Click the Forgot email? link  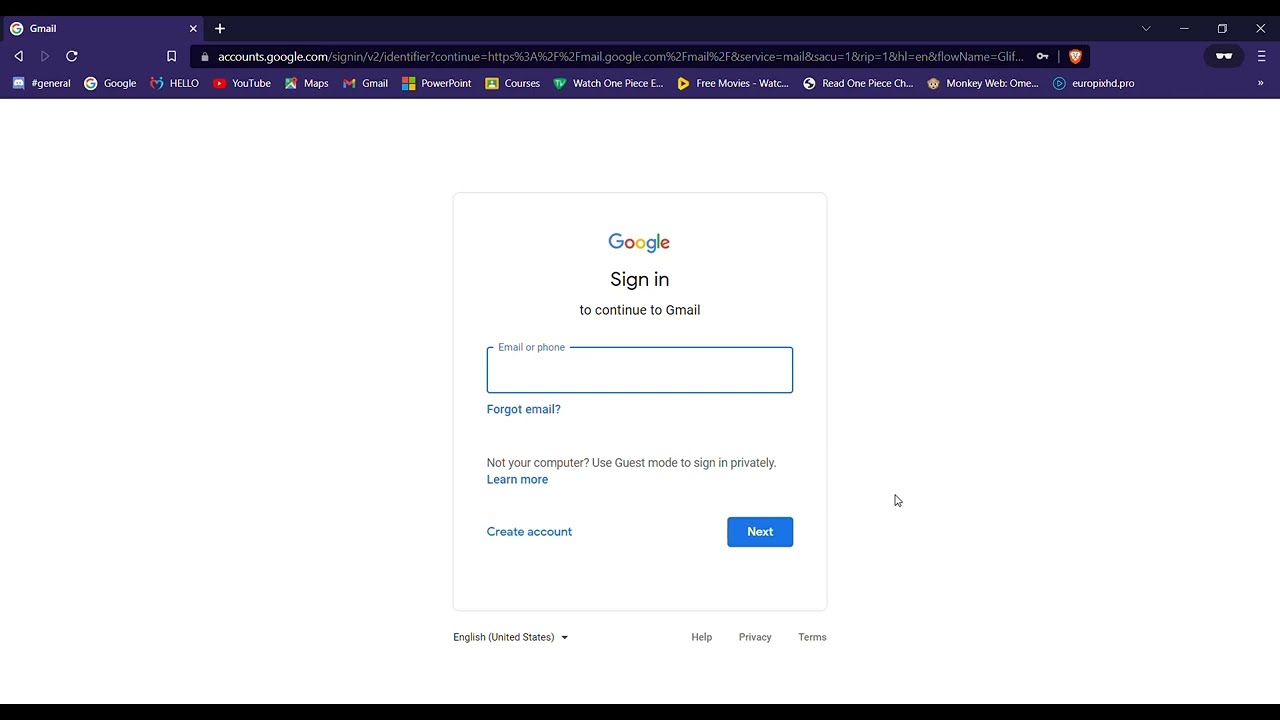[523, 409]
